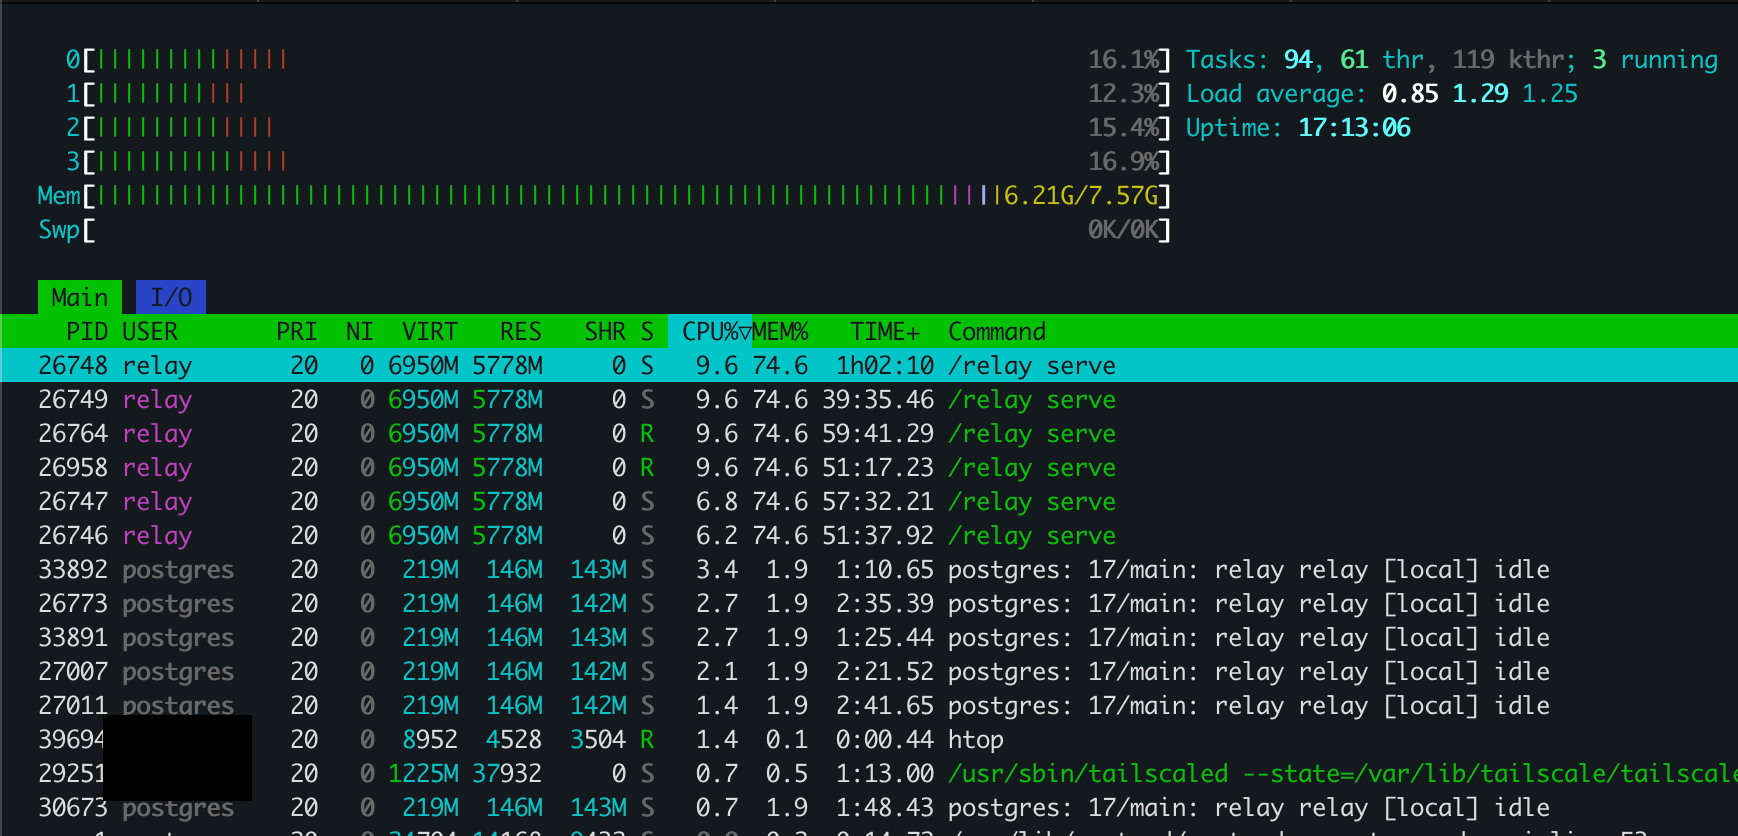Click the Load average readout

1381,93
